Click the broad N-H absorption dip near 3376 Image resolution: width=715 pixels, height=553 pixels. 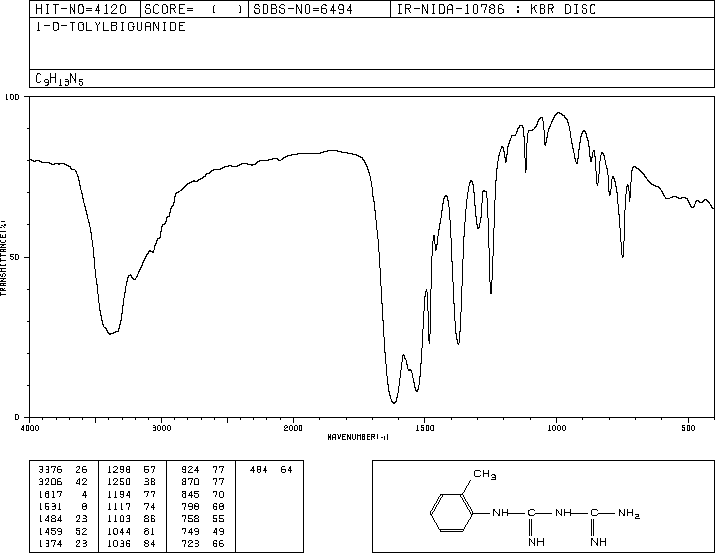[x=110, y=333]
